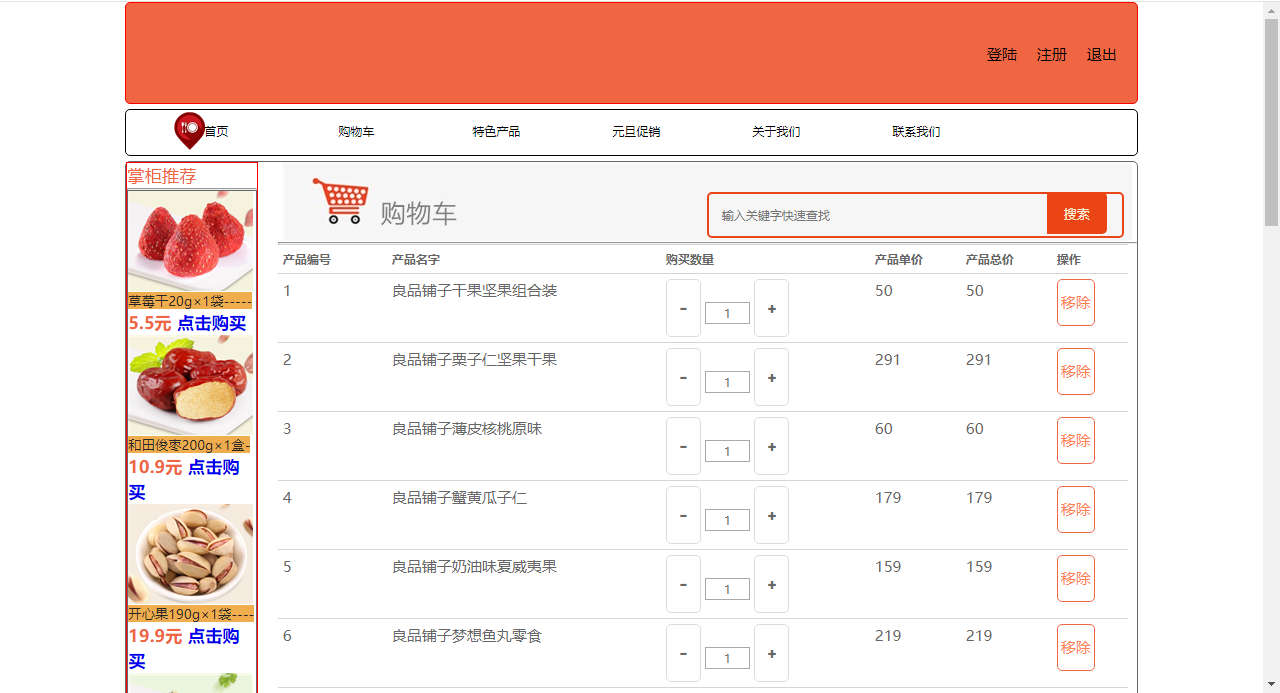Click the pistachio product thumbnail

point(191,554)
